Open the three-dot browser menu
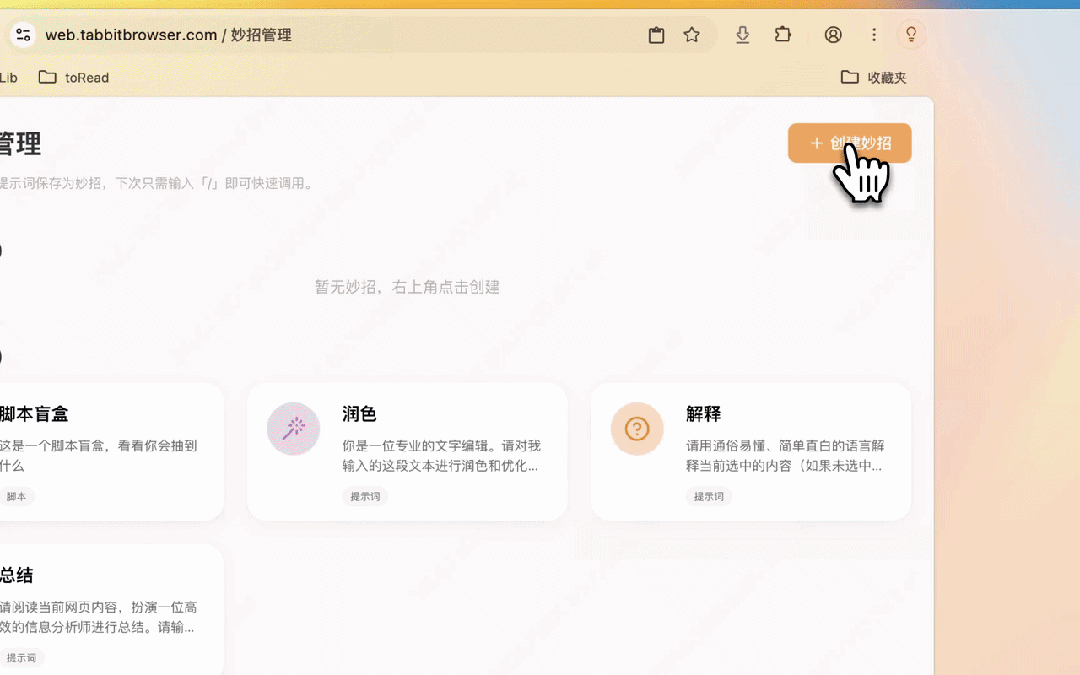The height and width of the screenshot is (675, 1080). [873, 34]
